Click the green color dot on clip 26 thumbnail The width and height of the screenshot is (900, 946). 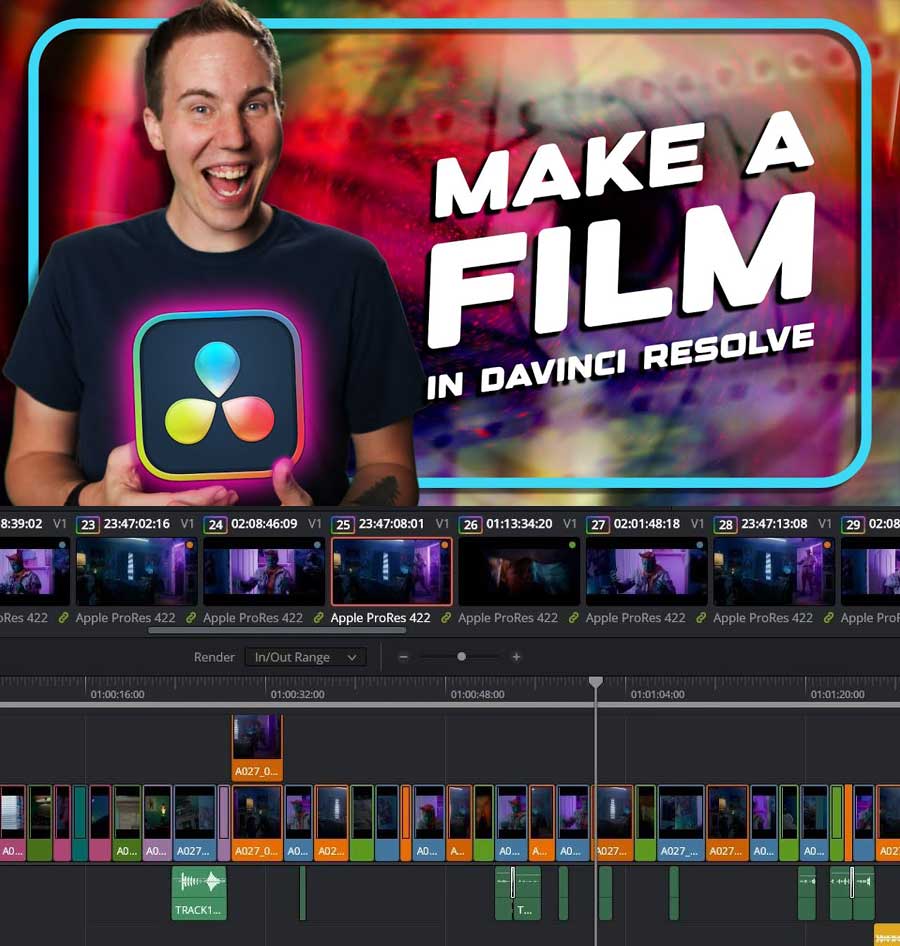point(572,545)
